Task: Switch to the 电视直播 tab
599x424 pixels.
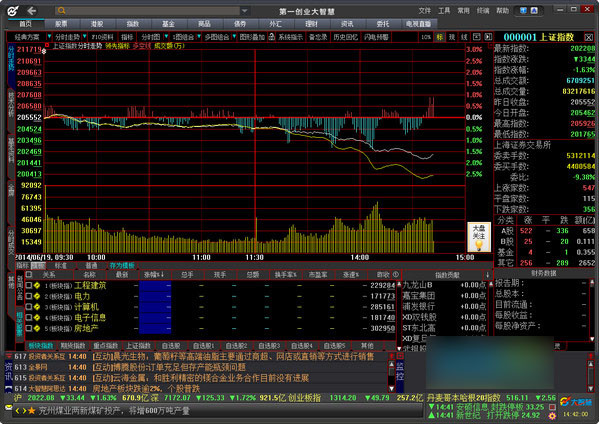Action: (x=418, y=24)
